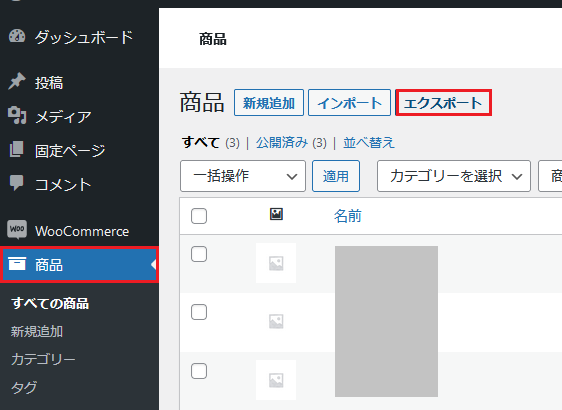Screen dimensions: 562x410
Task: Click the WooCommerce Woo logo icon
Action: click(x=17, y=229)
